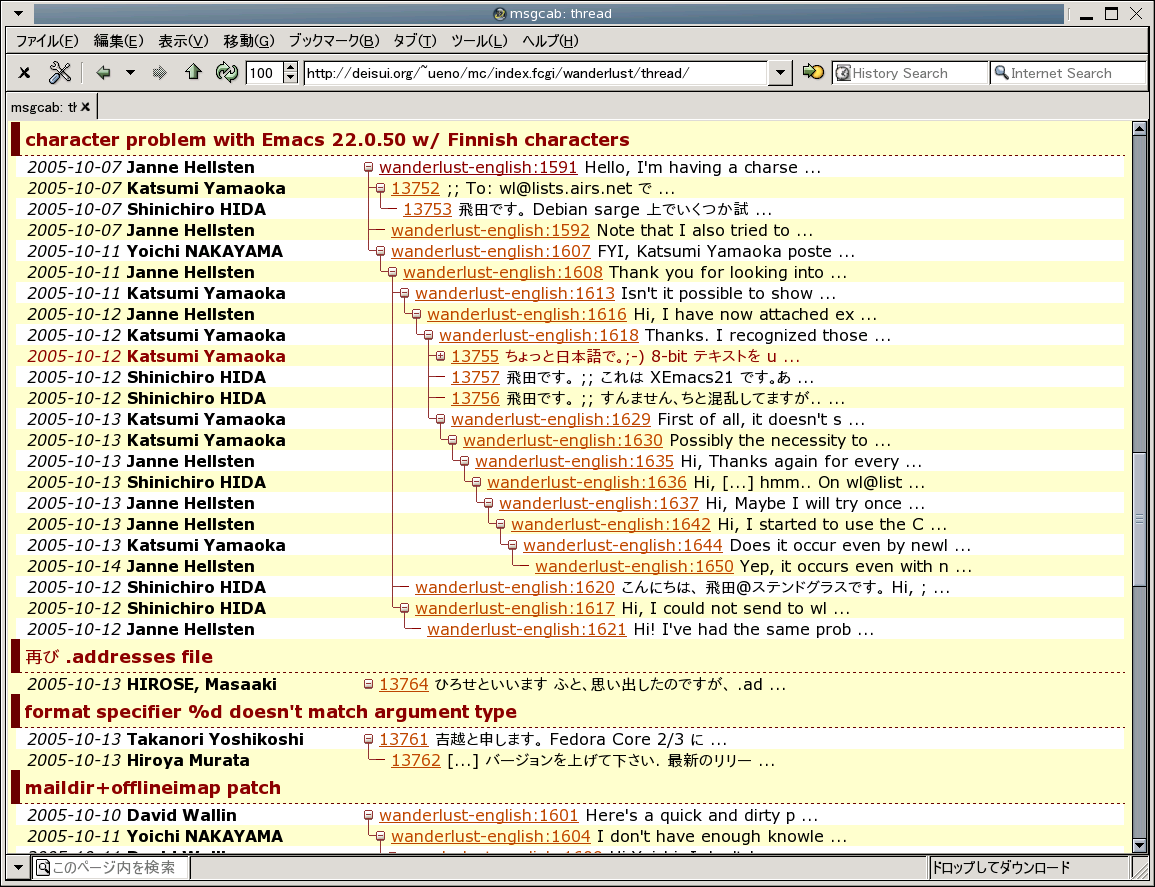Reload the page with refresh icon

227,73
